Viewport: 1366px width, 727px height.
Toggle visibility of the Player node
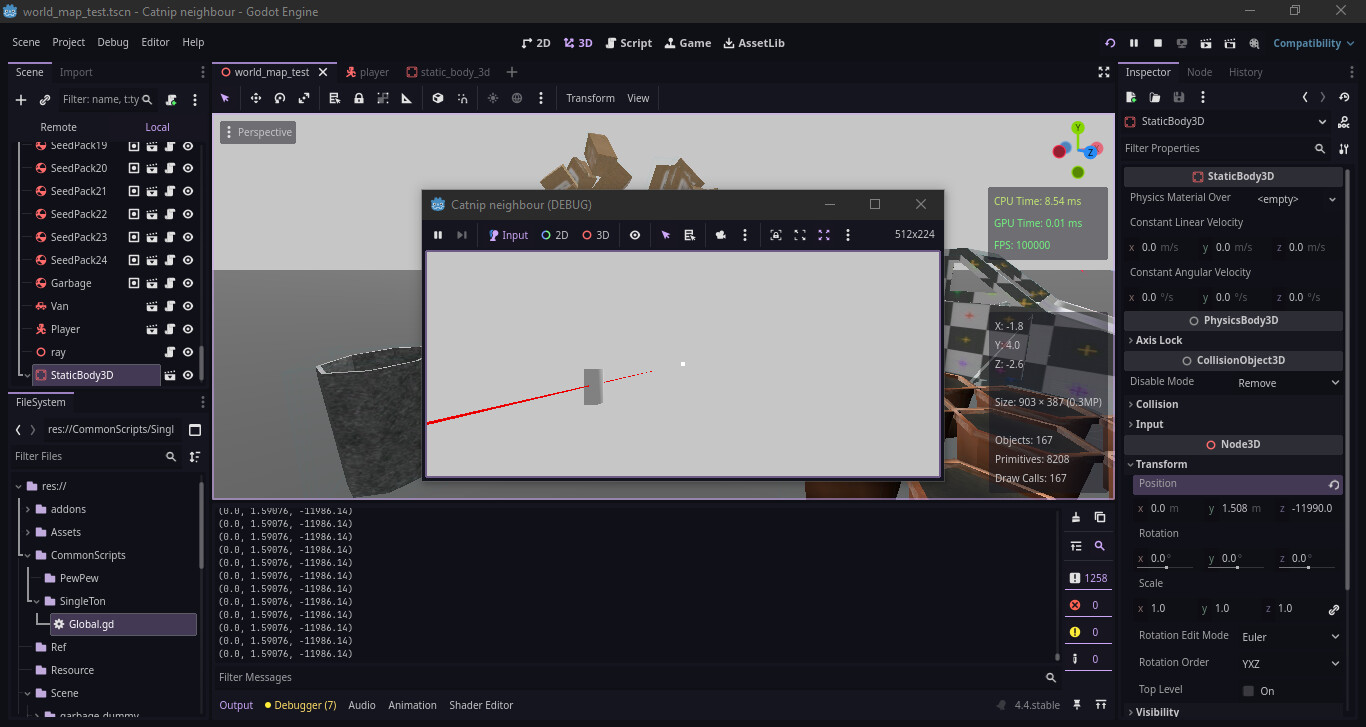tap(188, 329)
